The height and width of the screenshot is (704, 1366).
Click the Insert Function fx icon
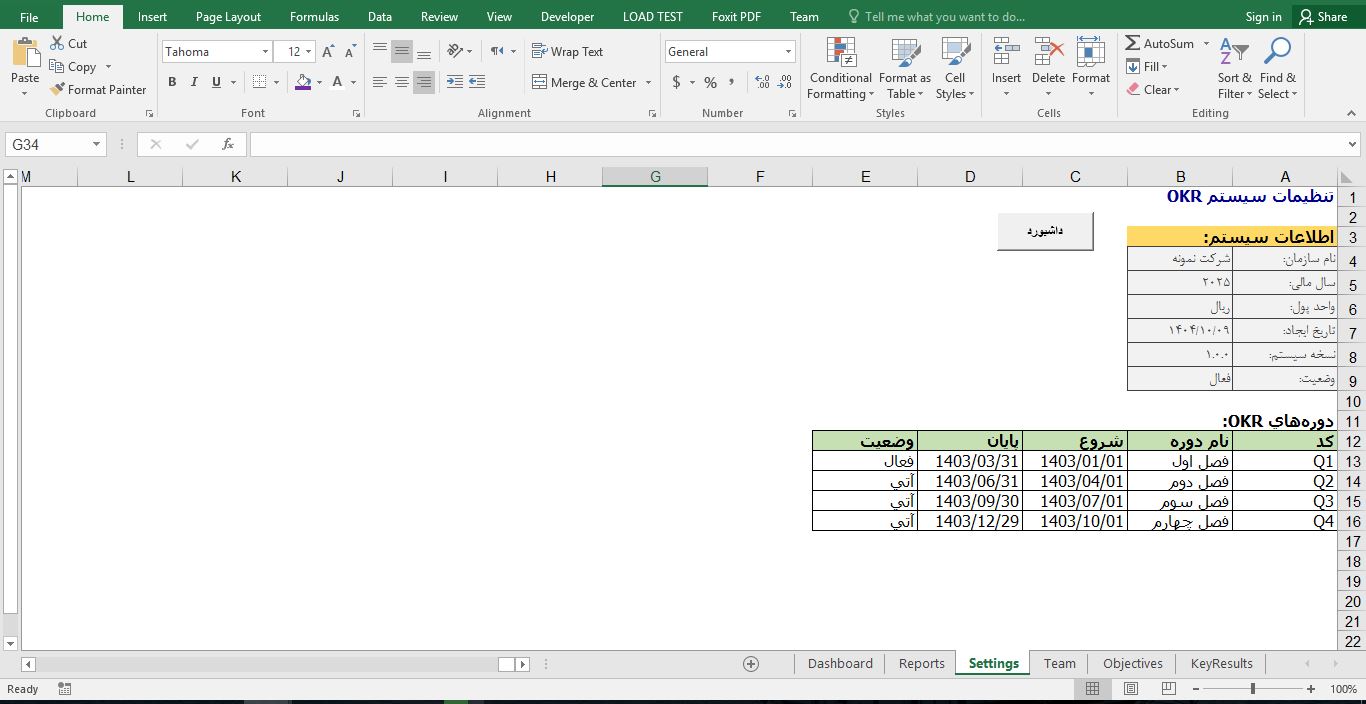[228, 145]
